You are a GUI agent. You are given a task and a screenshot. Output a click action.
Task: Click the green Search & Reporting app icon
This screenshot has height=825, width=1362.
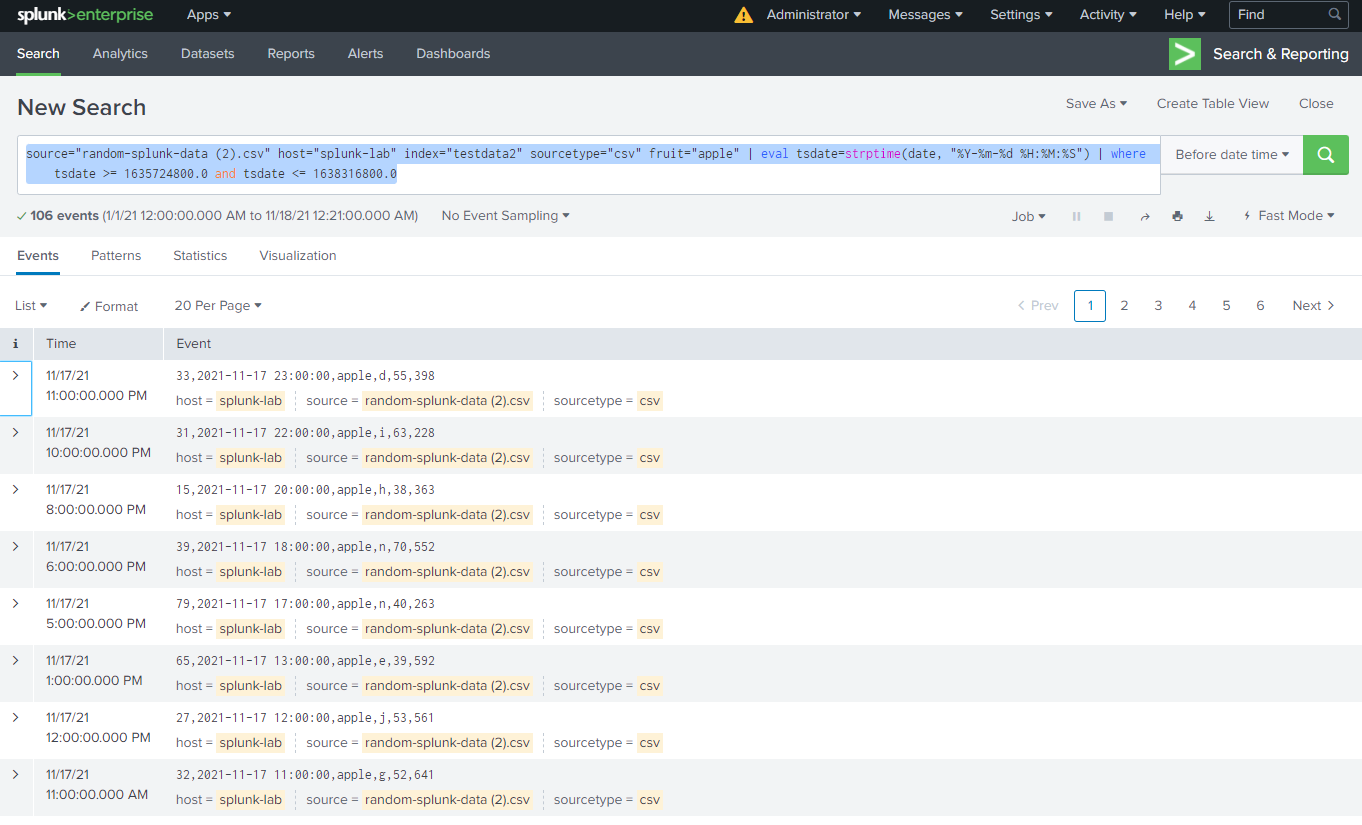point(1185,54)
